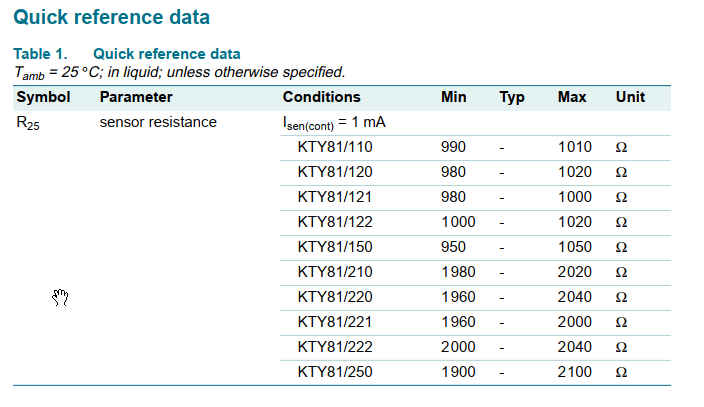This screenshot has height=407, width=704.
Task: Click the sensor resistance parameter text
Action: coord(158,122)
